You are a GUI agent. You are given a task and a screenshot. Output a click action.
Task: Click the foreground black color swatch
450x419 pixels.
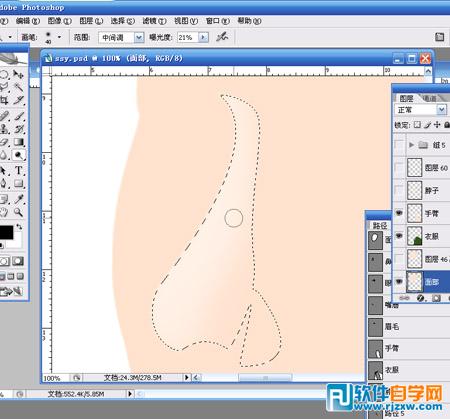point(6,232)
